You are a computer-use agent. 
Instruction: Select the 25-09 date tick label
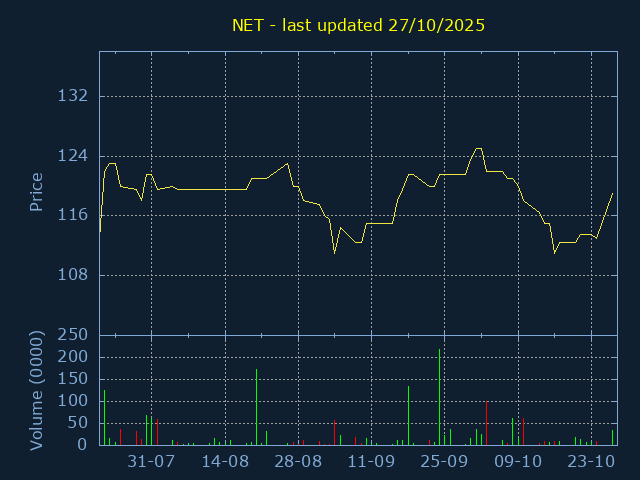tap(445, 462)
